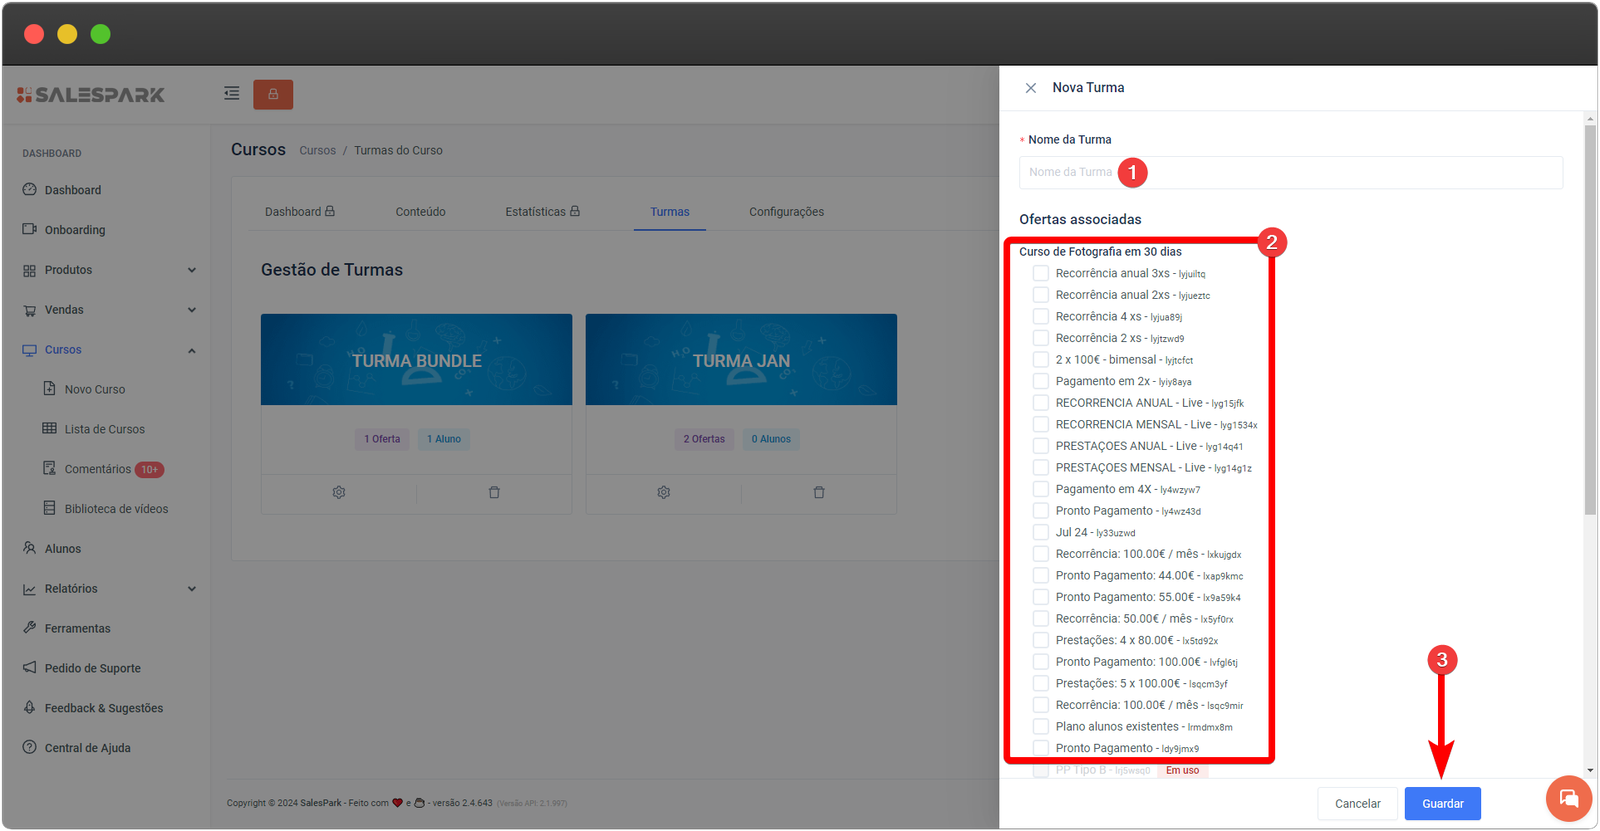
Task: Click the sidebar collapse menu icon
Action: pyautogui.click(x=231, y=94)
